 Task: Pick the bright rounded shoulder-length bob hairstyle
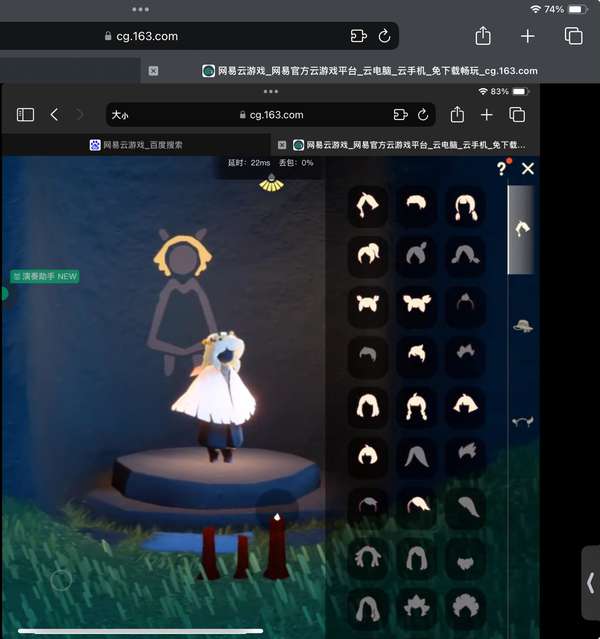pyautogui.click(x=368, y=406)
